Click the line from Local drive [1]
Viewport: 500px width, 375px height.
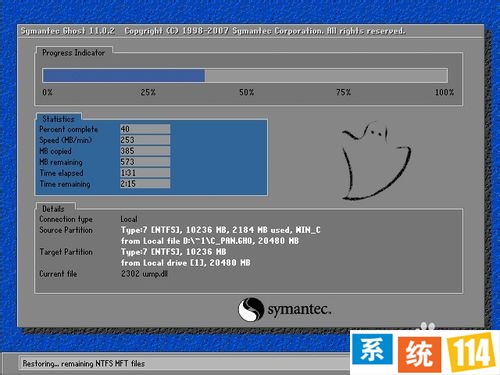(x=185, y=263)
